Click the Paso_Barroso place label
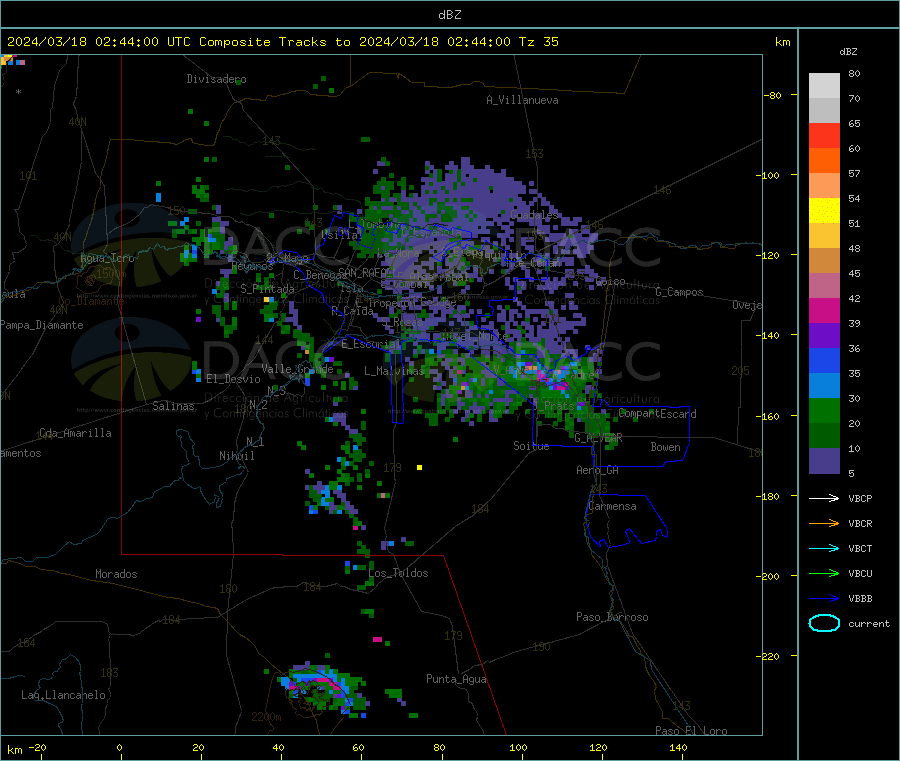The image size is (900, 761). click(612, 617)
